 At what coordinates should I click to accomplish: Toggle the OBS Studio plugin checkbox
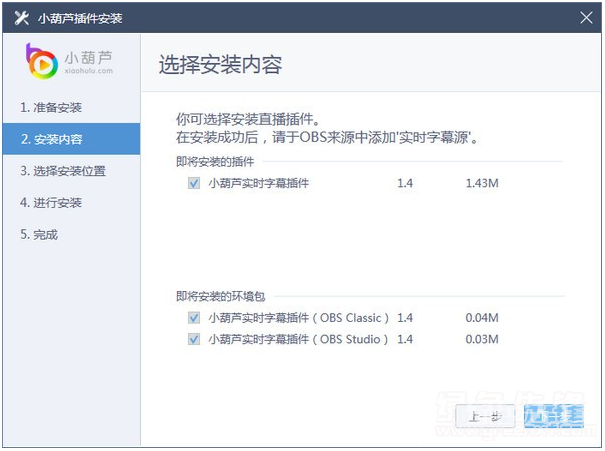pos(194,339)
